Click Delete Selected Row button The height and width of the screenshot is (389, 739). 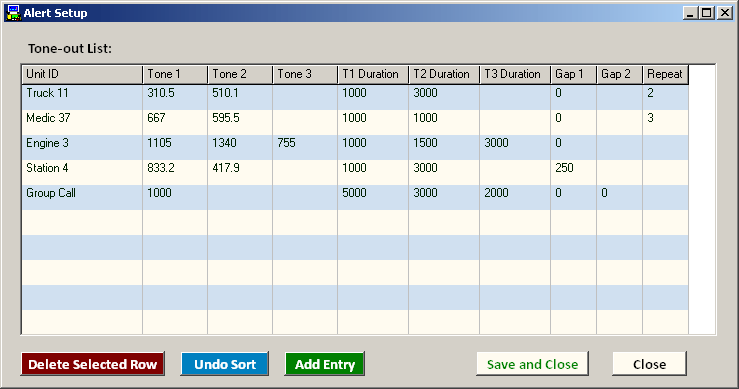point(92,364)
